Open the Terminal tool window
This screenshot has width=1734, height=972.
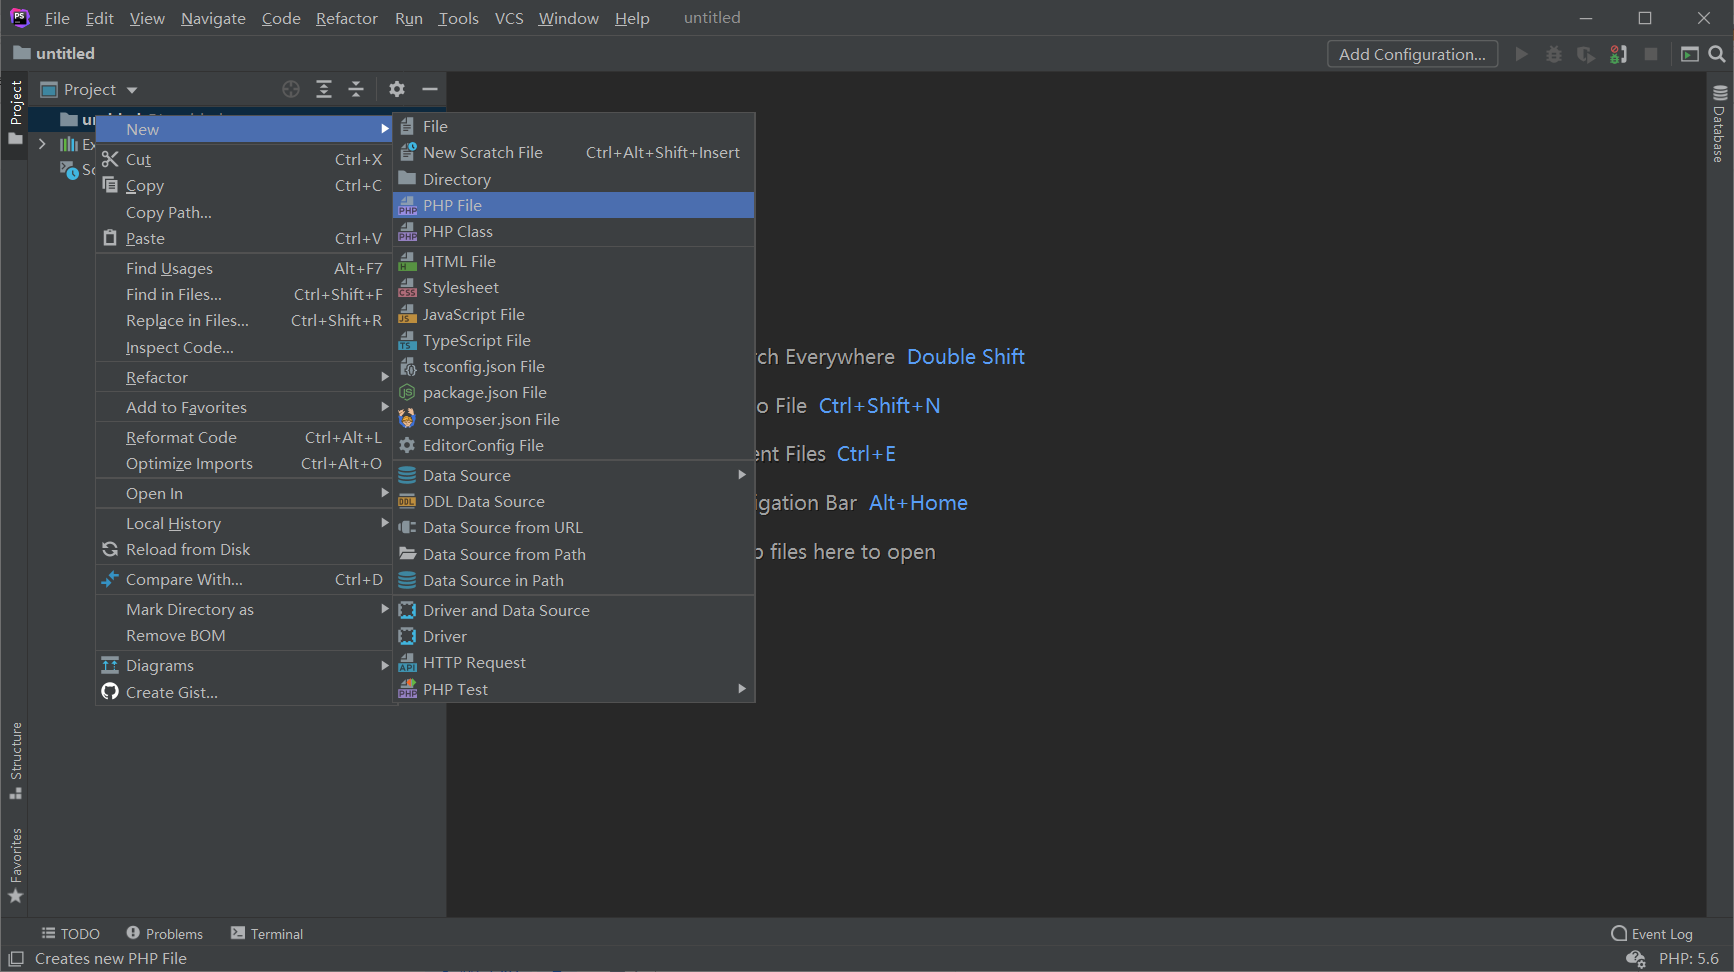[267, 933]
